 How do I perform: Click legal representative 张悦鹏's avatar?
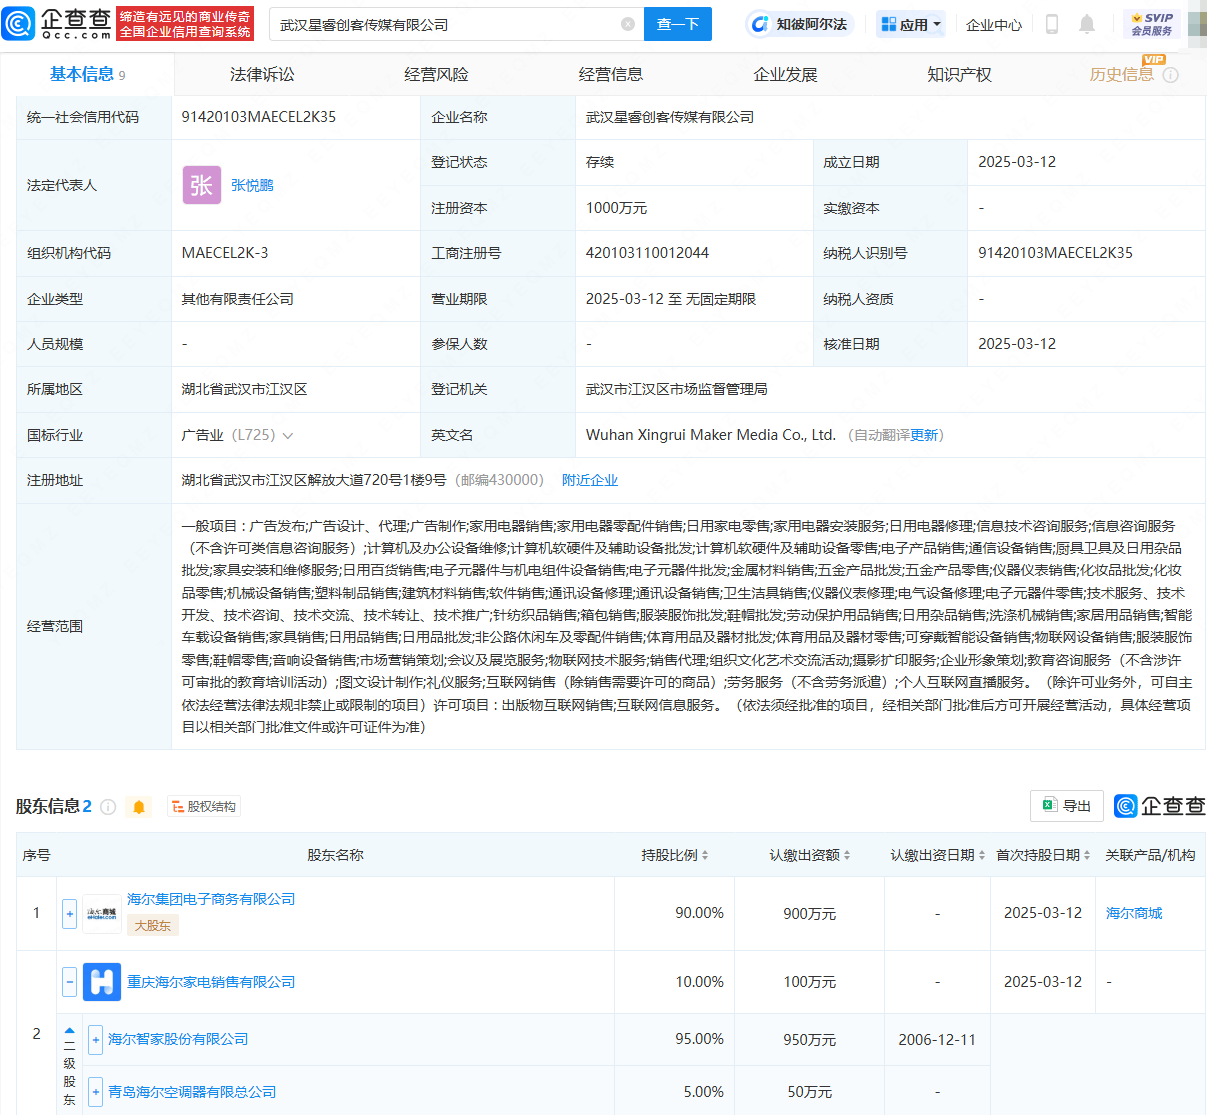click(x=201, y=185)
